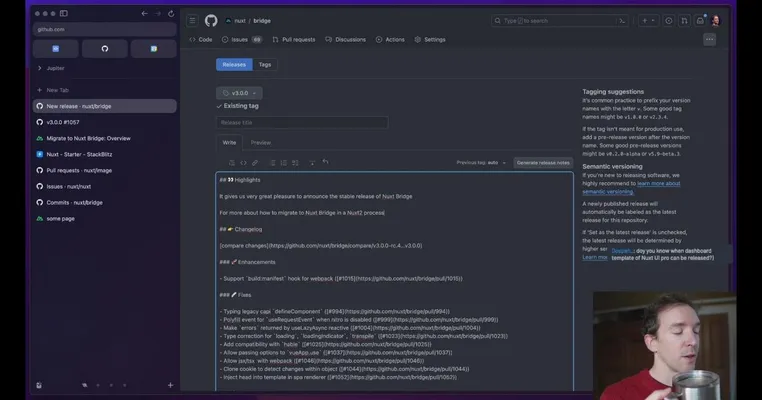The width and height of the screenshot is (762, 400).
Task: Open the bridge repository link
Action: (x=262, y=21)
